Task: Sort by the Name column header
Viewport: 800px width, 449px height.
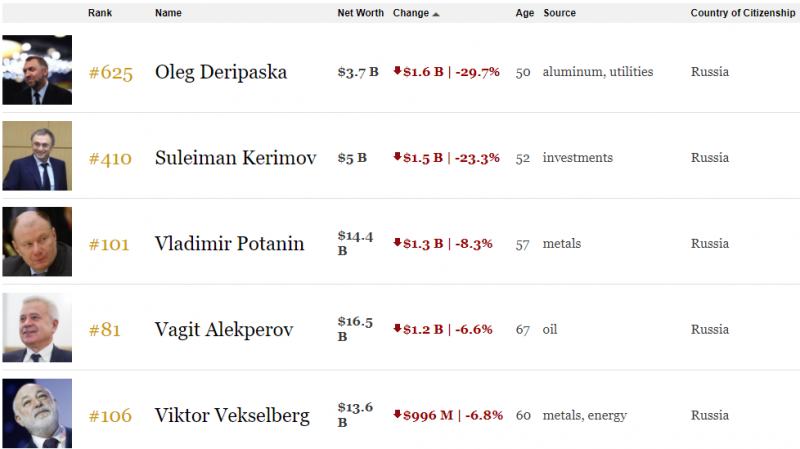Action: point(168,13)
